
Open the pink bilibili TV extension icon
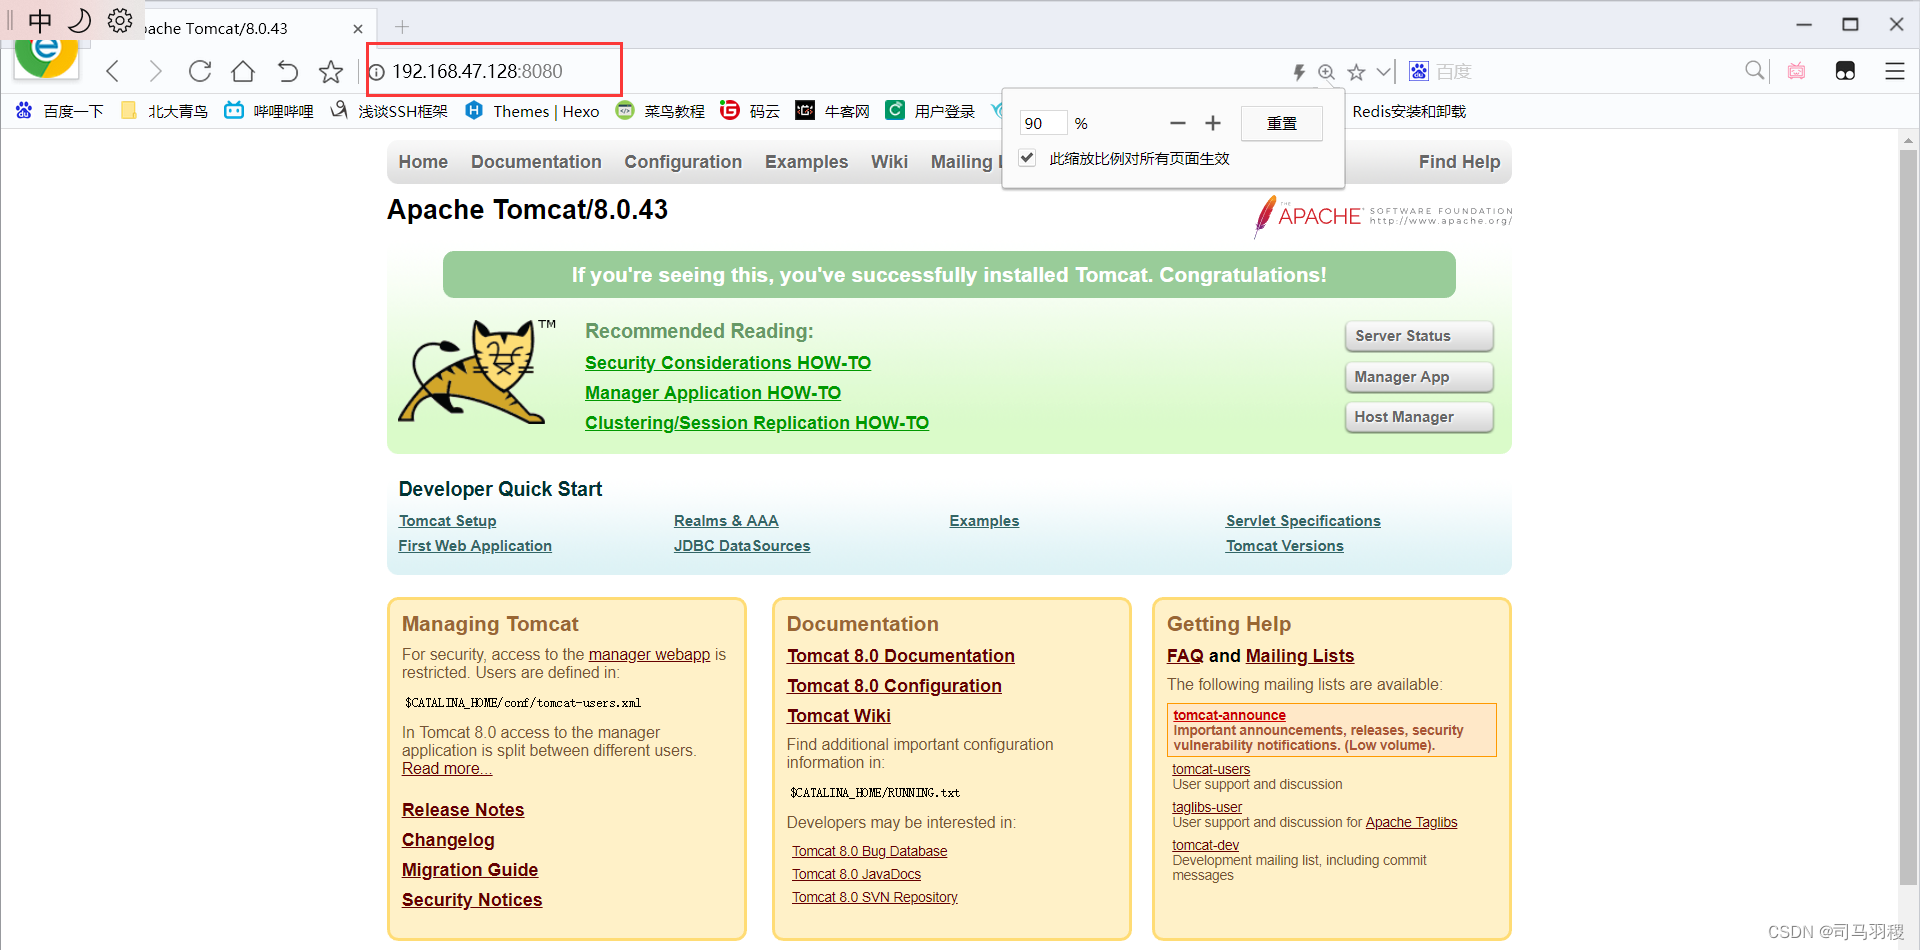1797,71
